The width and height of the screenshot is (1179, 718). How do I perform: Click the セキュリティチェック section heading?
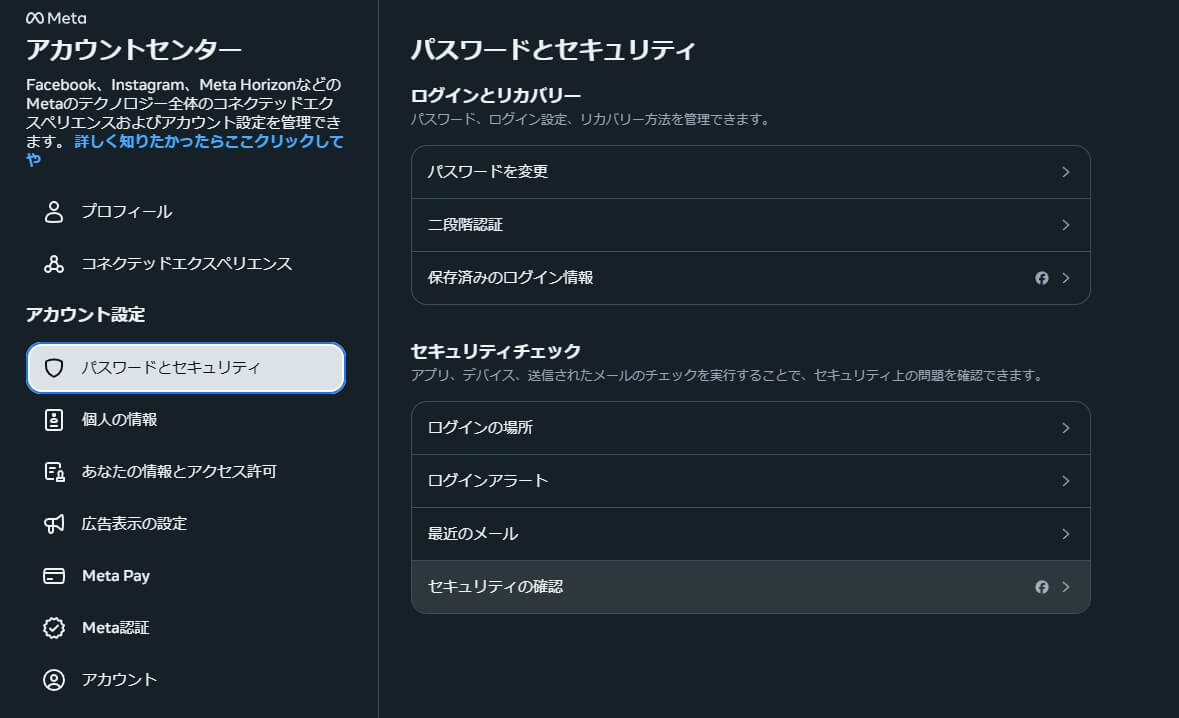(496, 351)
